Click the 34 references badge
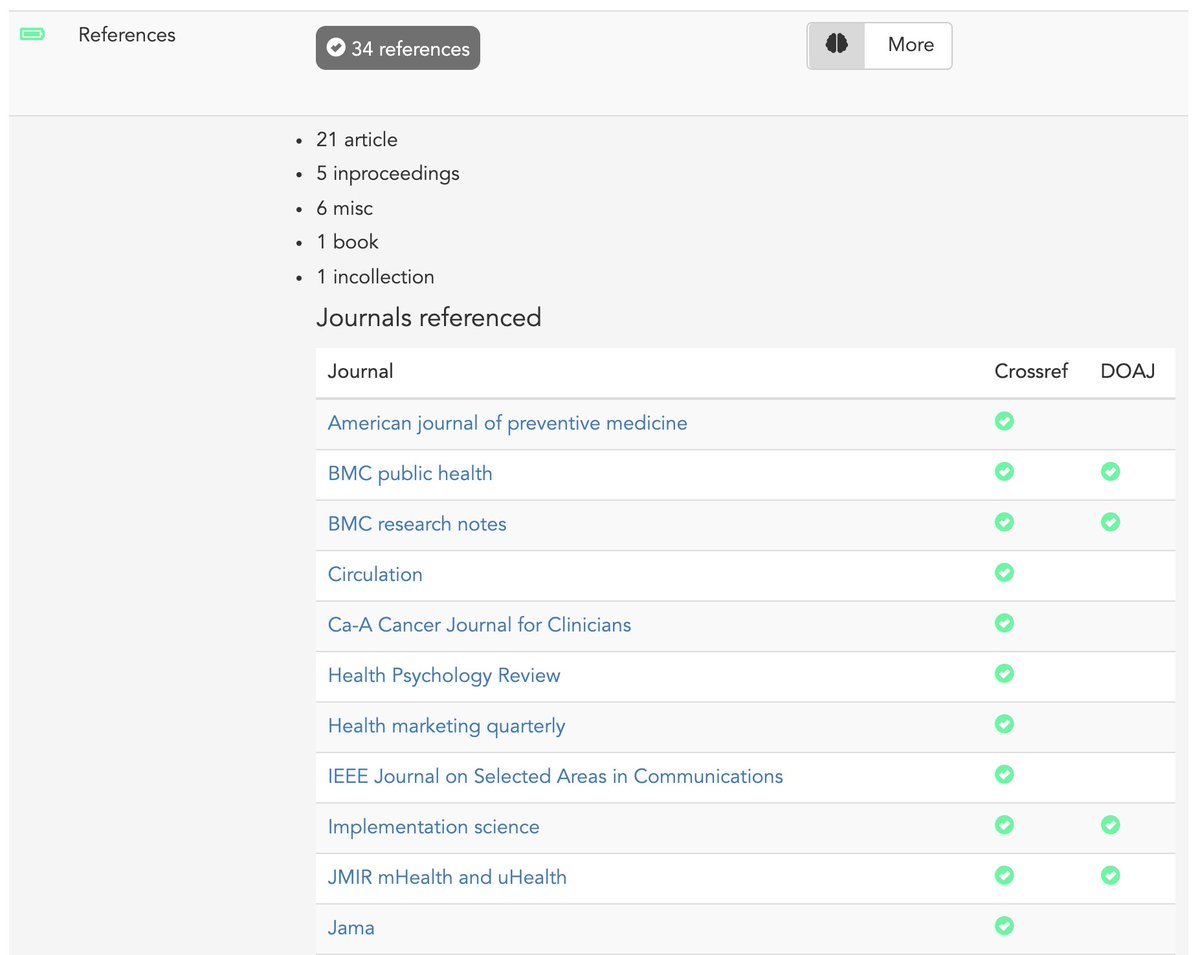 [398, 48]
